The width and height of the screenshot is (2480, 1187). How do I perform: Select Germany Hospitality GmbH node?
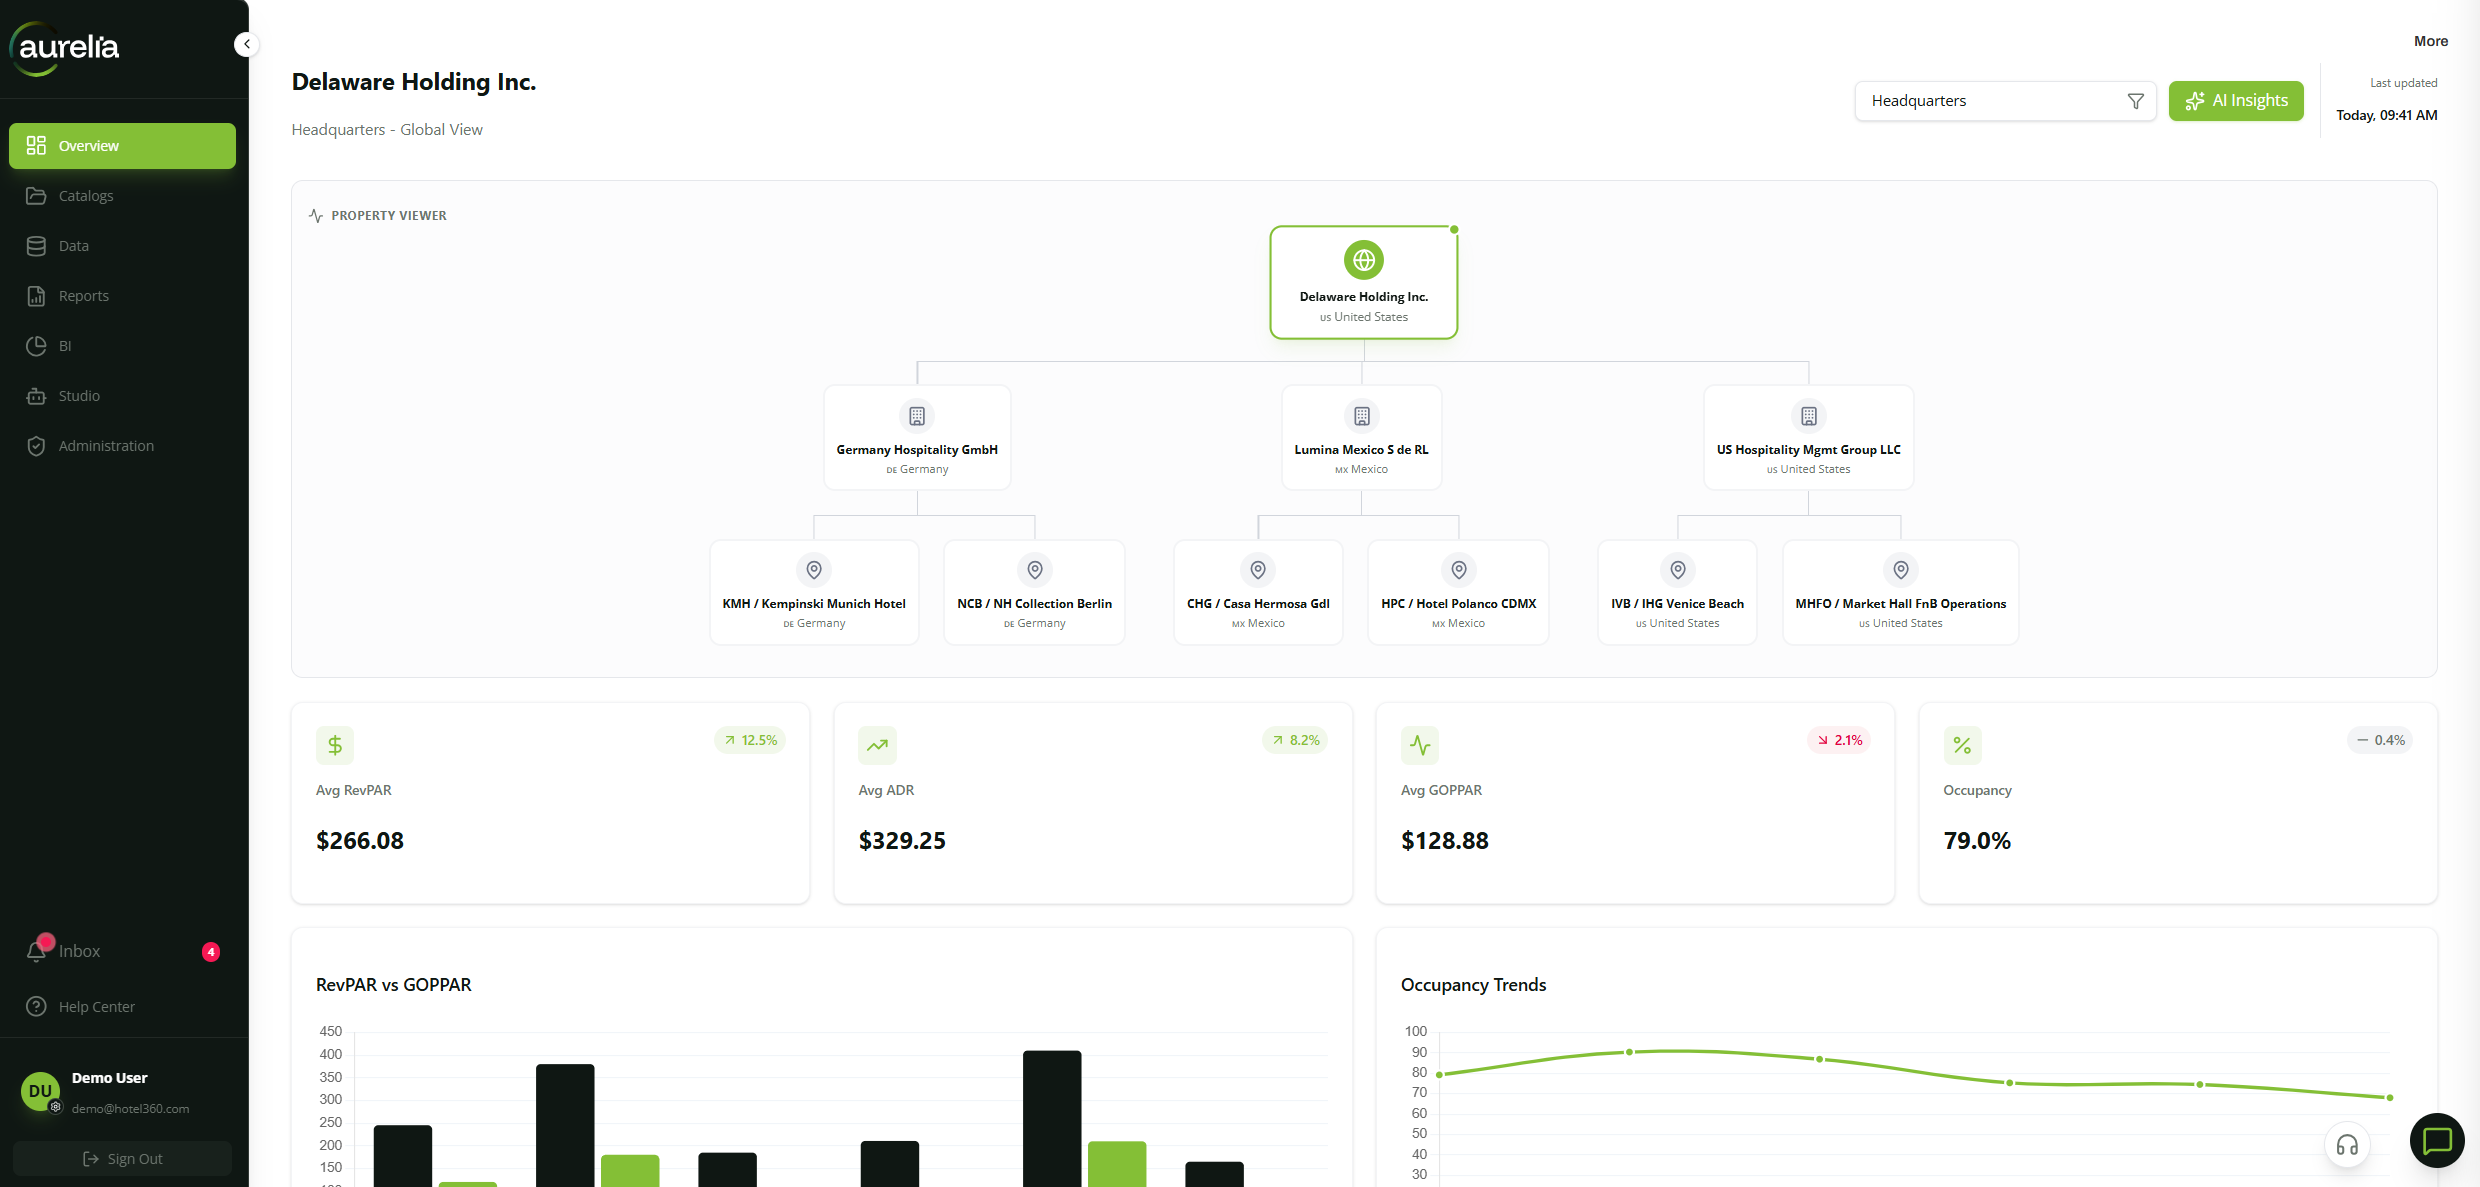[917, 438]
